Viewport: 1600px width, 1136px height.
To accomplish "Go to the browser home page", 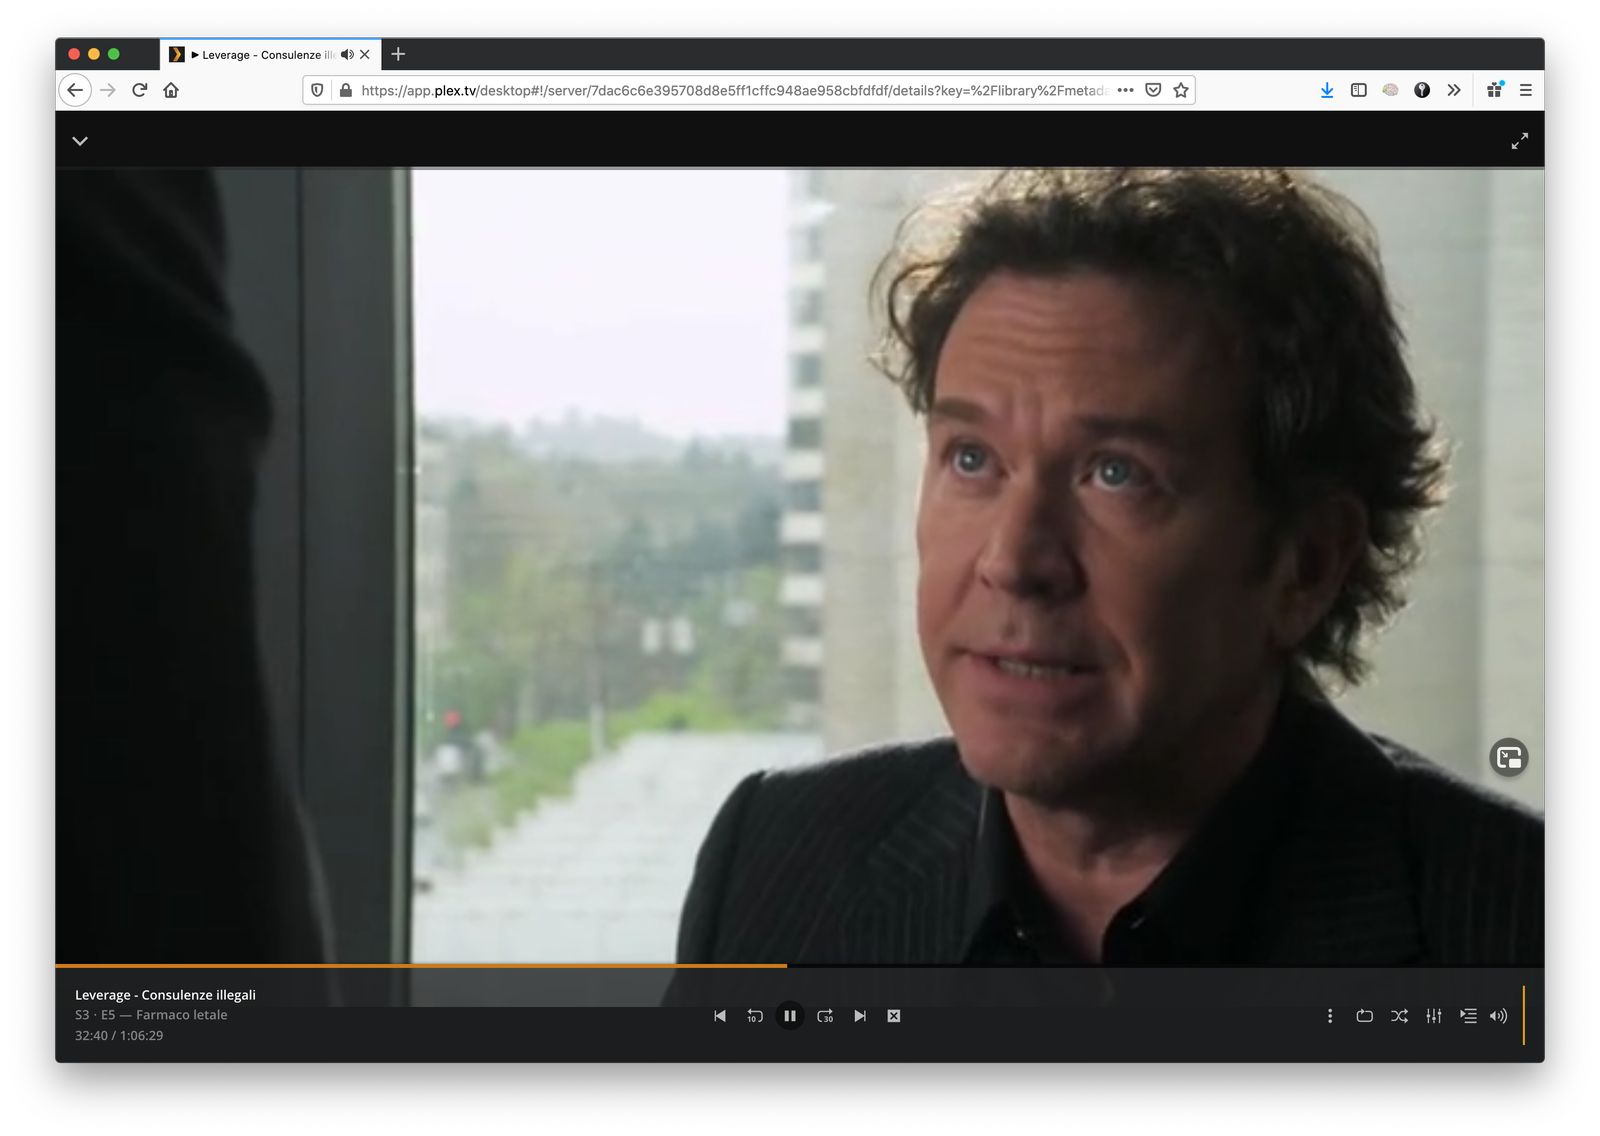I will (x=171, y=90).
